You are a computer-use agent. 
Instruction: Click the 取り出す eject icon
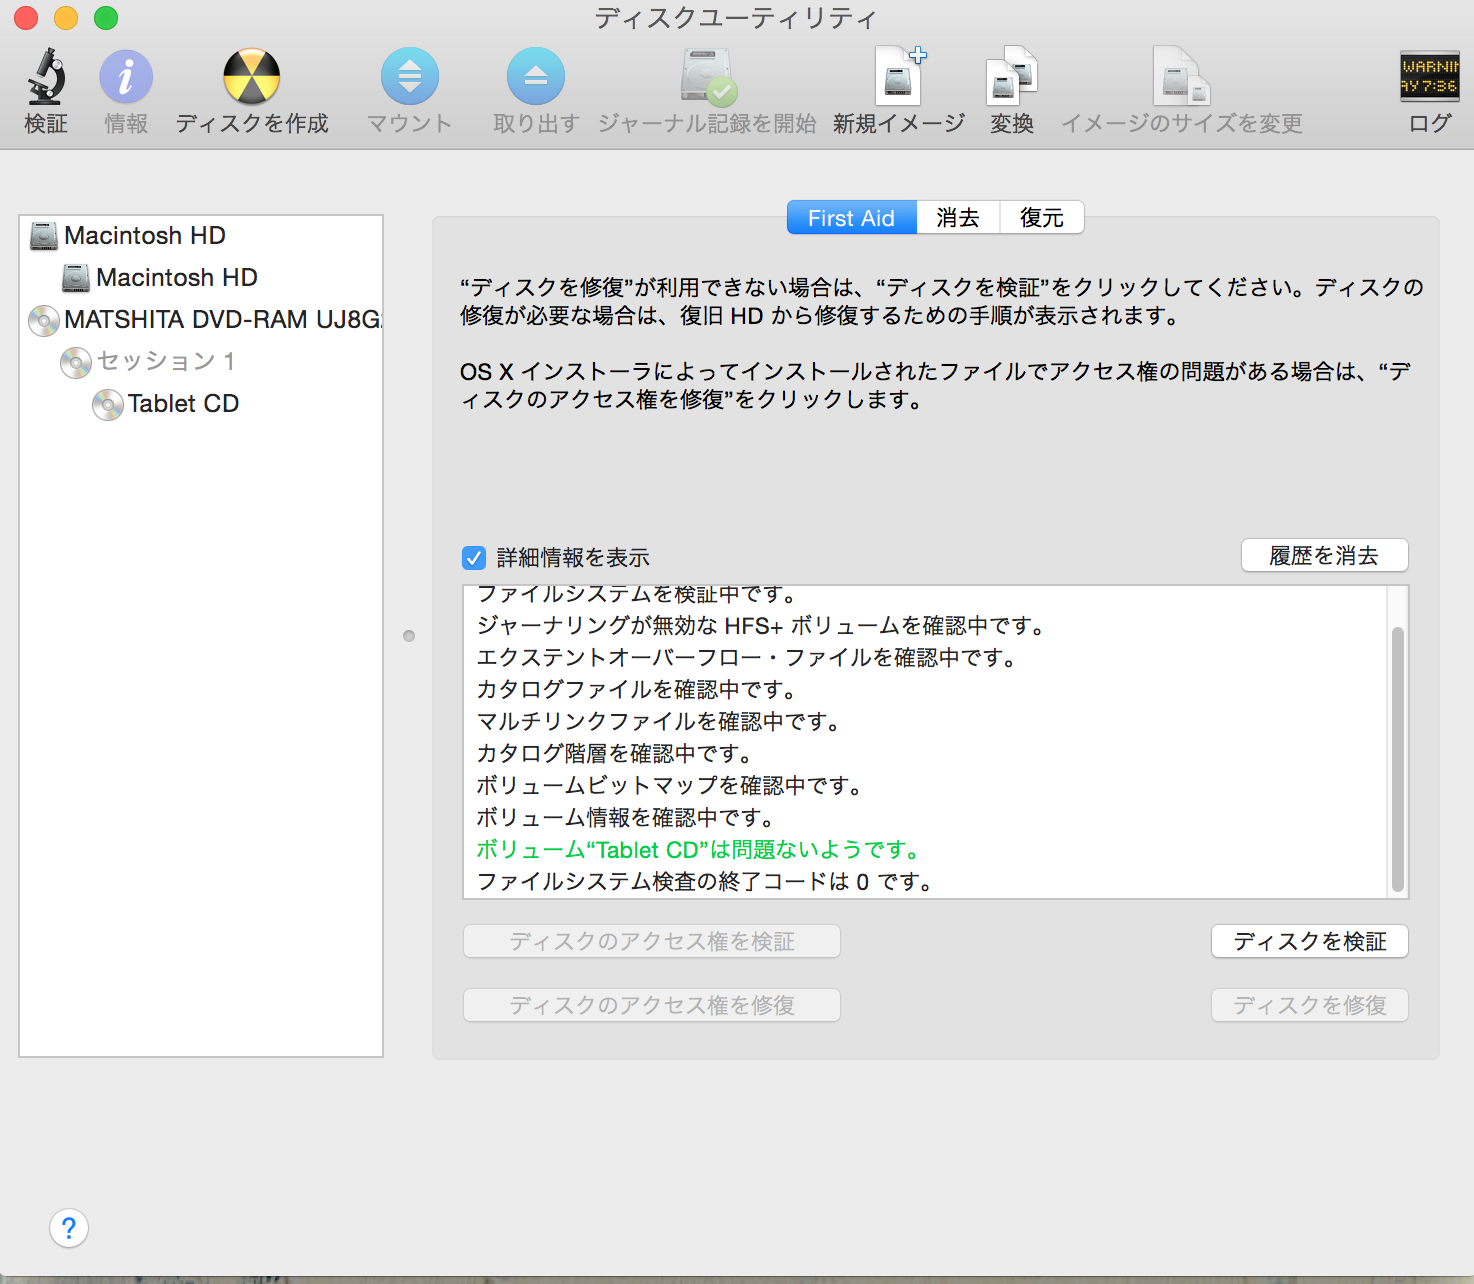536,78
